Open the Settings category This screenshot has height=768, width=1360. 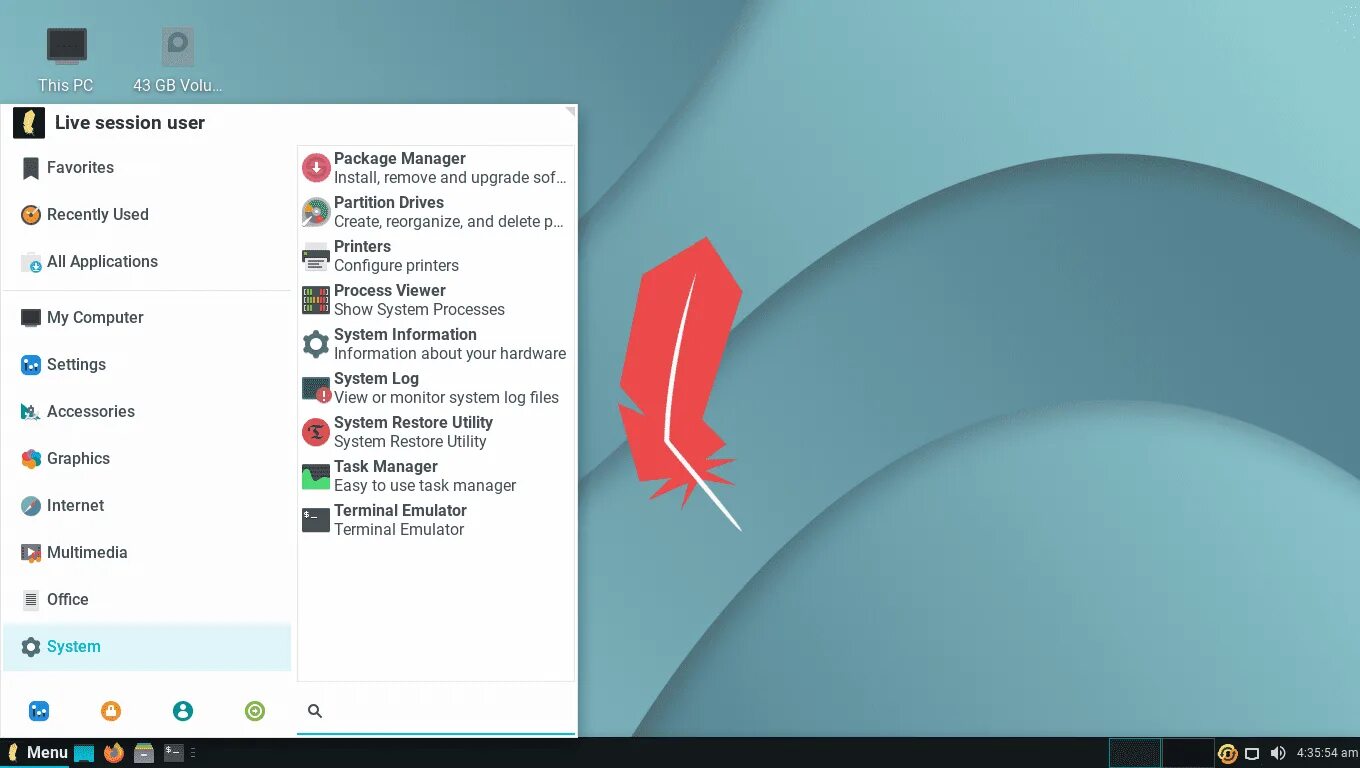pyautogui.click(x=147, y=365)
